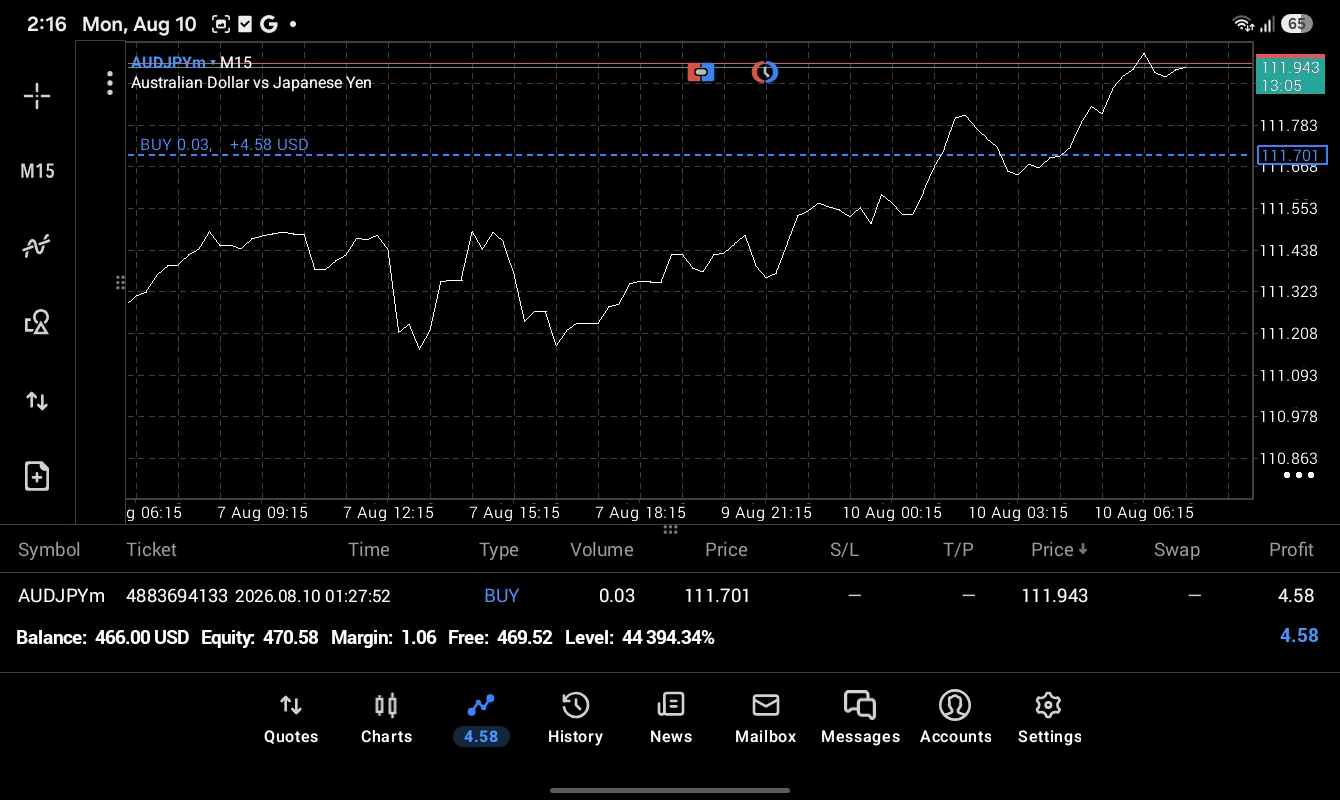Open the News section
1340x800 pixels.
(670, 719)
